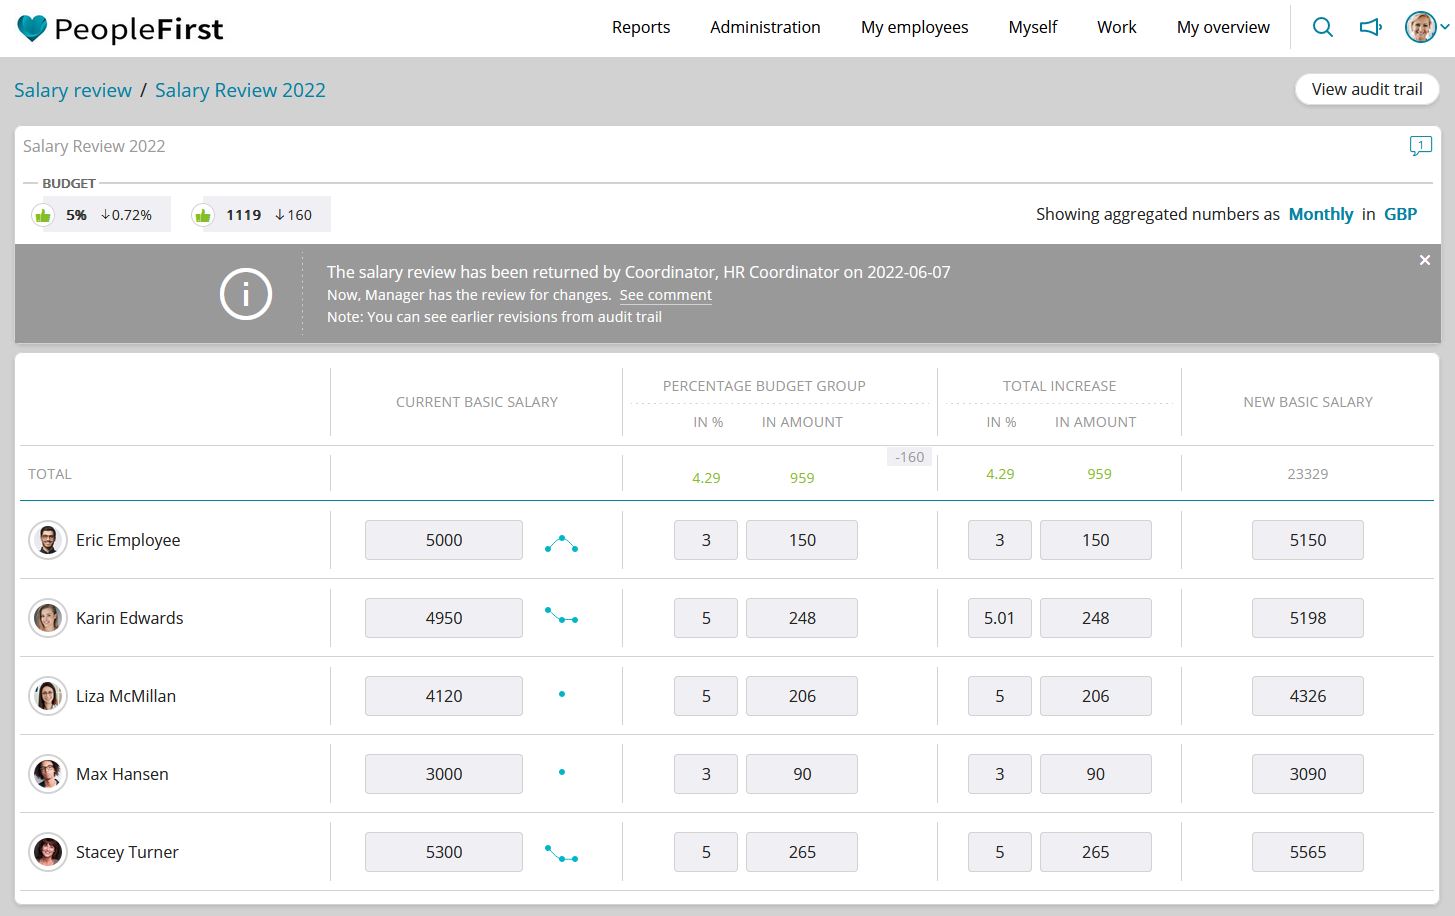Open the See comment link
Image resolution: width=1455 pixels, height=916 pixels.
665,295
